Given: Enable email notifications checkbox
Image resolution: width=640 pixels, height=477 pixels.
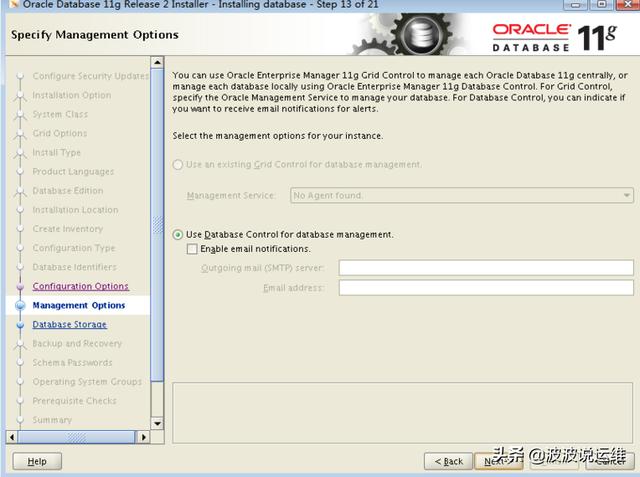Looking at the screenshot, I should click(192, 249).
